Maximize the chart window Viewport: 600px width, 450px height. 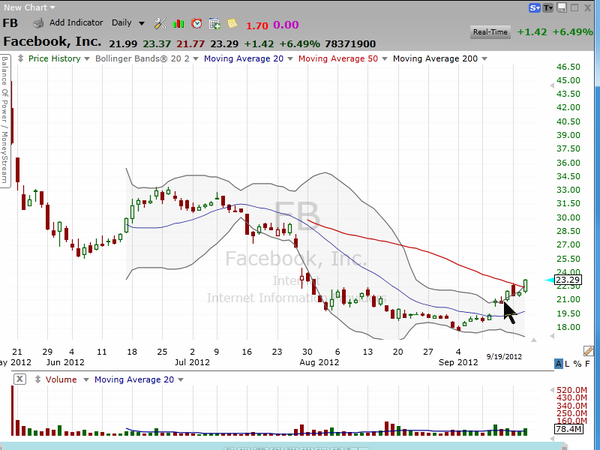click(x=574, y=8)
